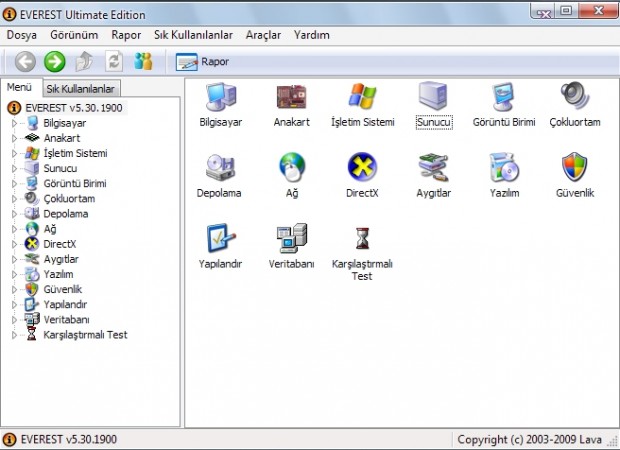
Task: Open the Dosya menu
Action: click(22, 35)
